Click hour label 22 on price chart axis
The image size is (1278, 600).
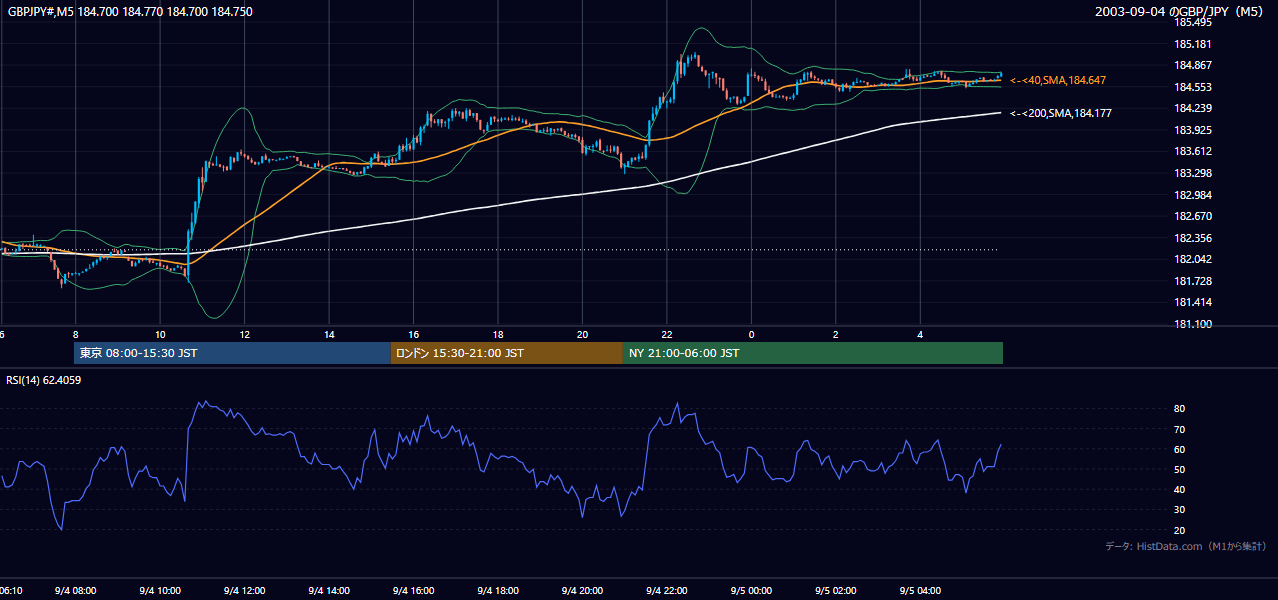point(667,334)
